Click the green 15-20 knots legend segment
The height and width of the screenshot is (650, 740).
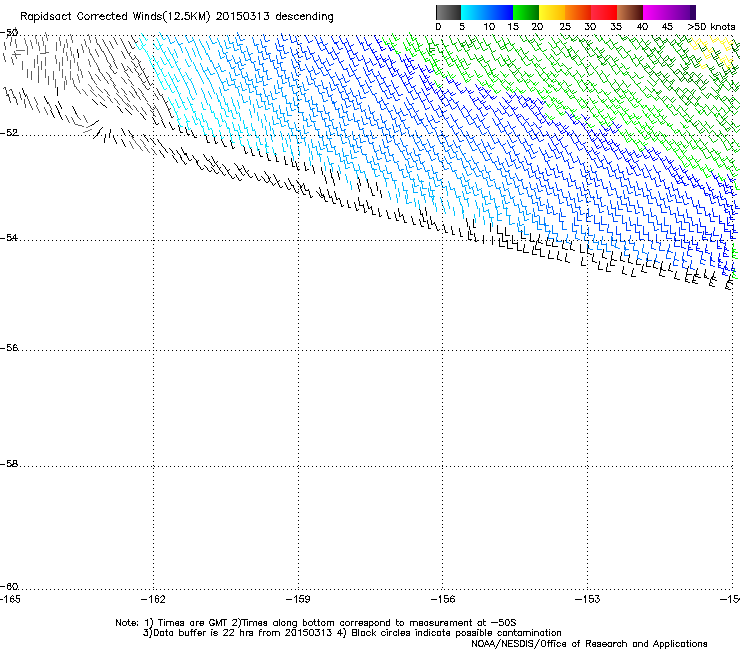click(526, 12)
